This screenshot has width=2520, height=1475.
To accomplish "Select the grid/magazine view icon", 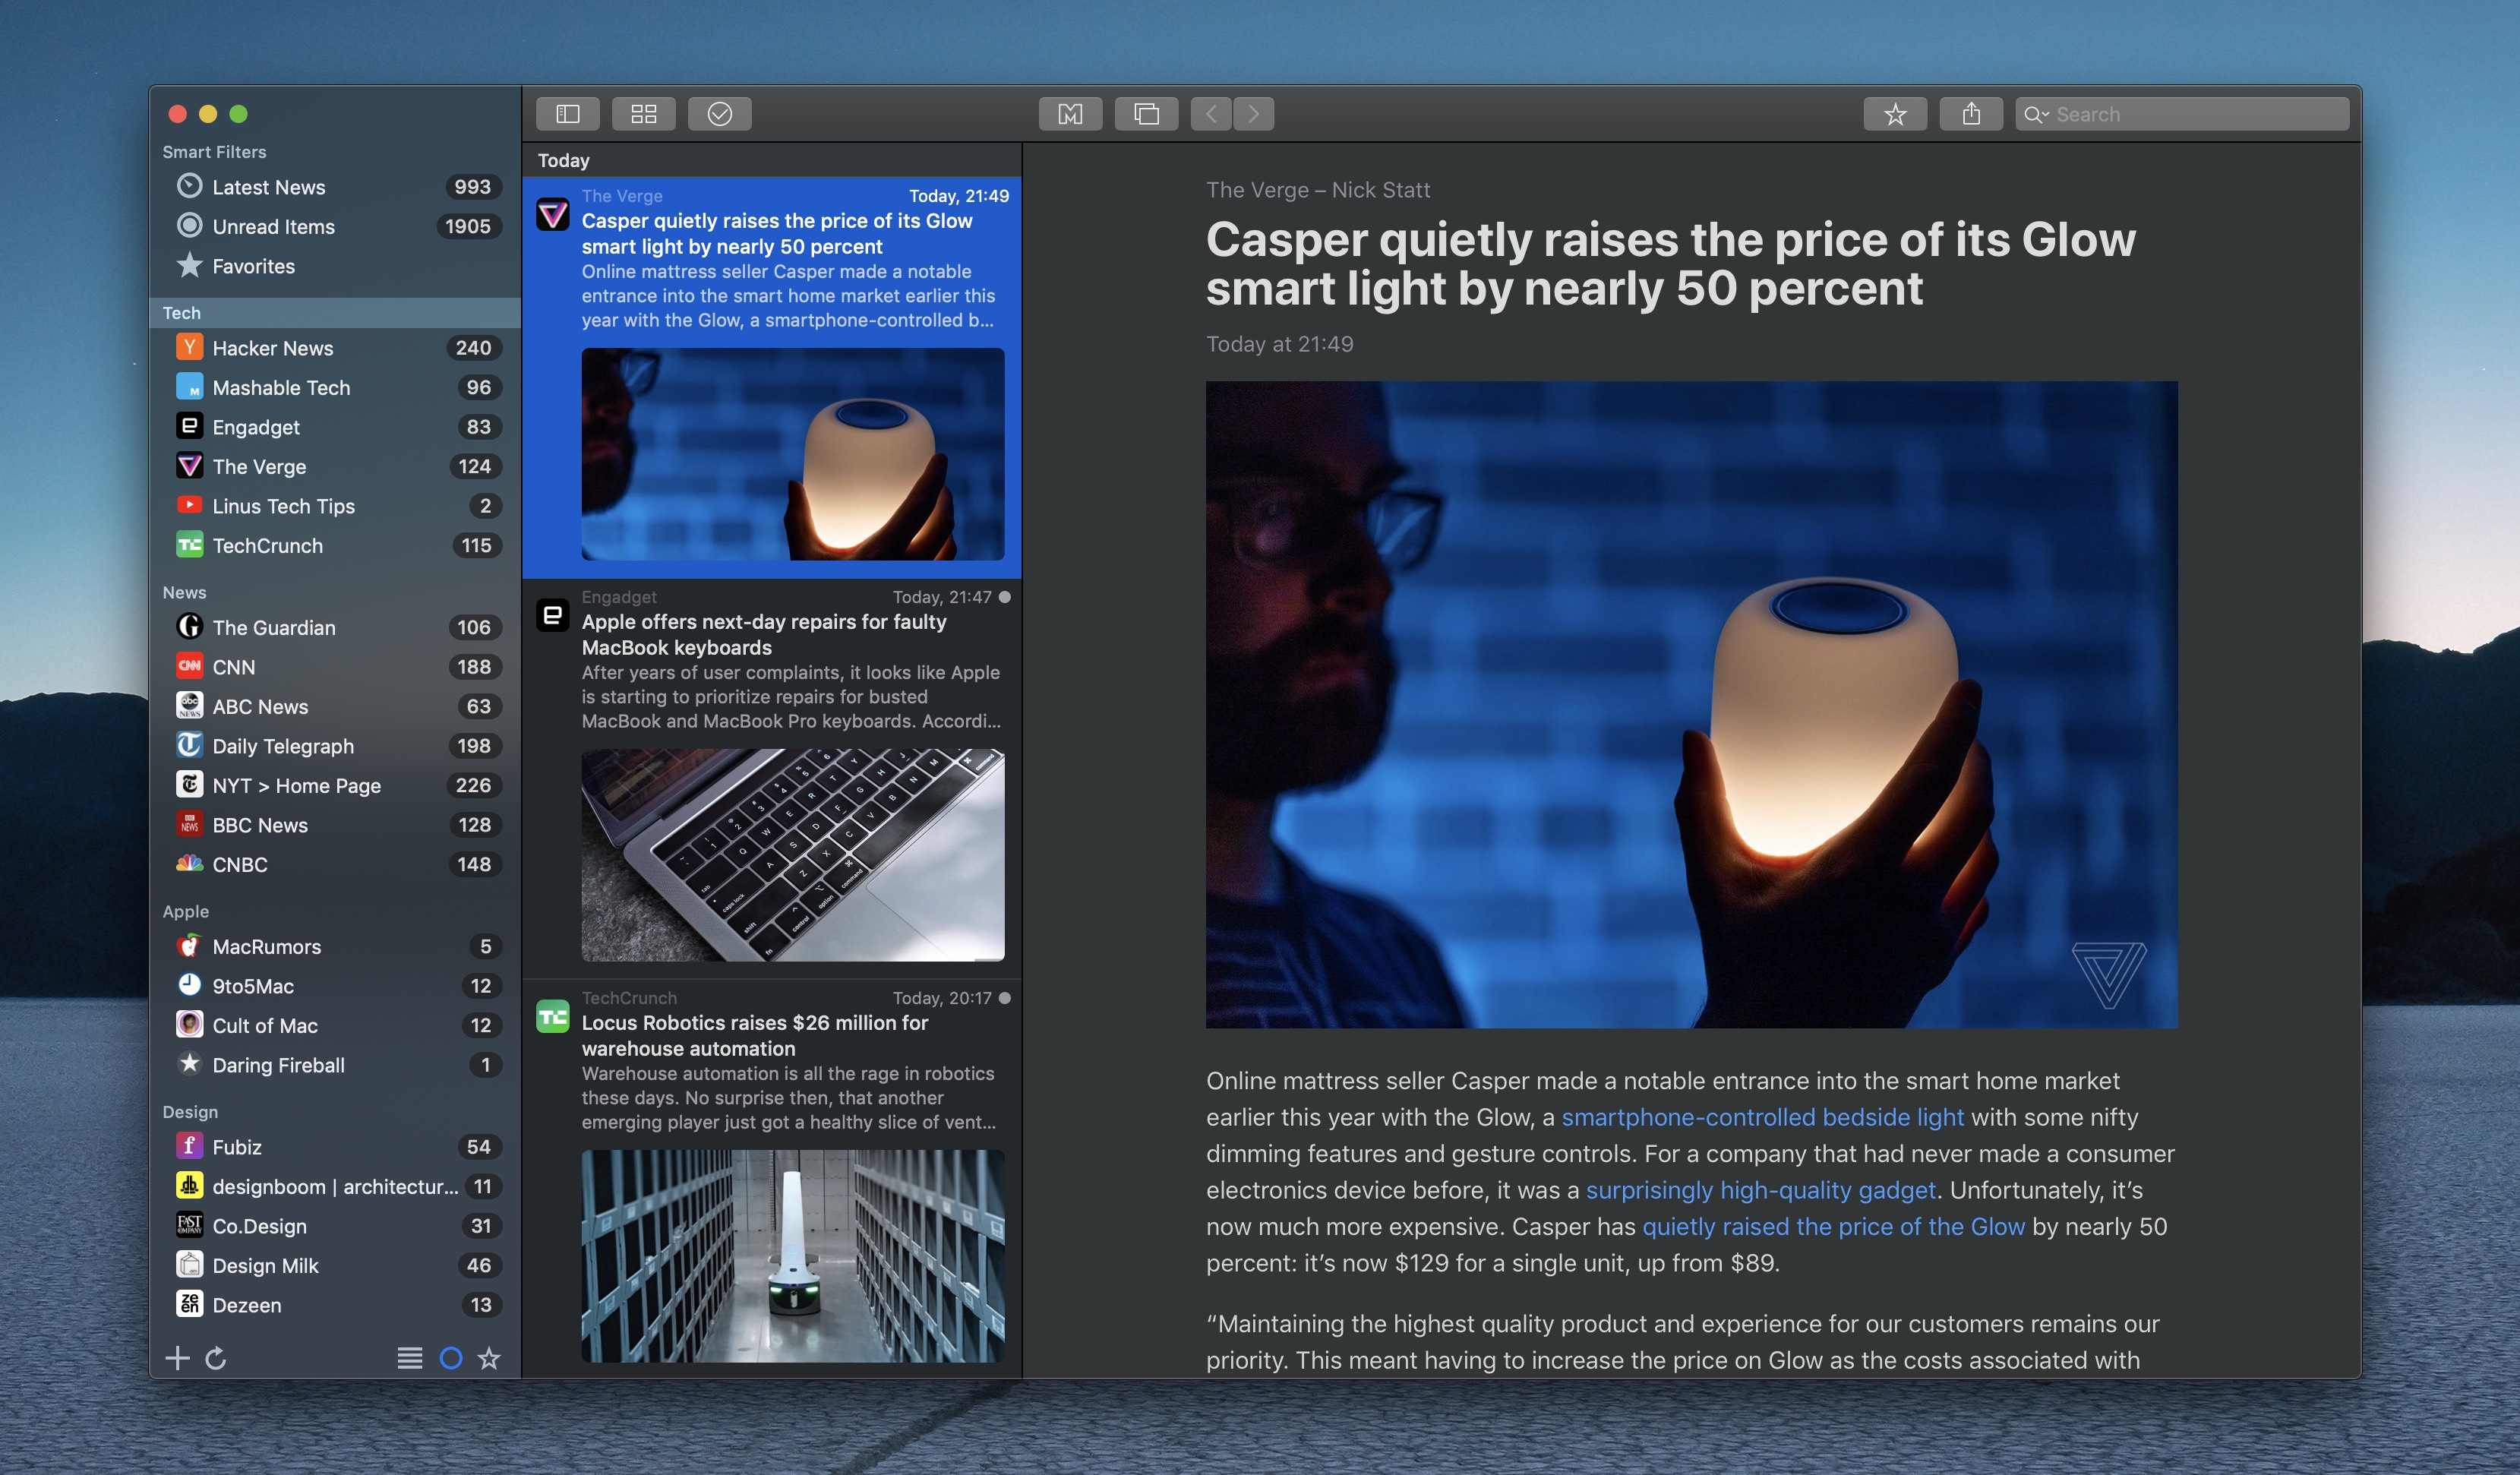I will coord(643,111).
